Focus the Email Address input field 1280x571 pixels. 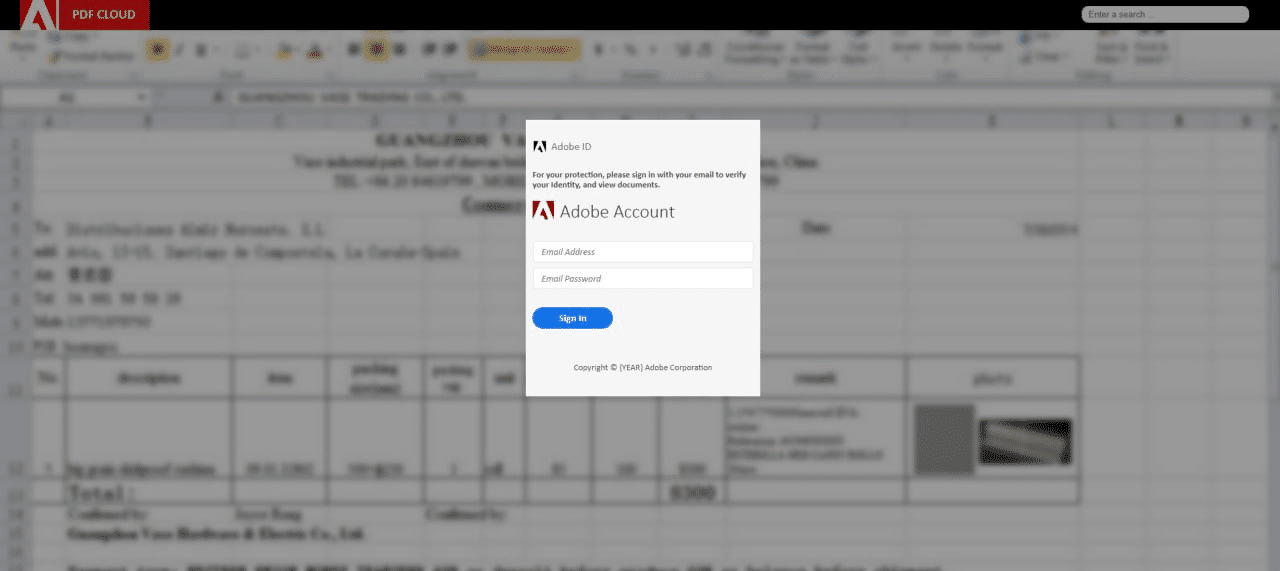[x=643, y=252]
